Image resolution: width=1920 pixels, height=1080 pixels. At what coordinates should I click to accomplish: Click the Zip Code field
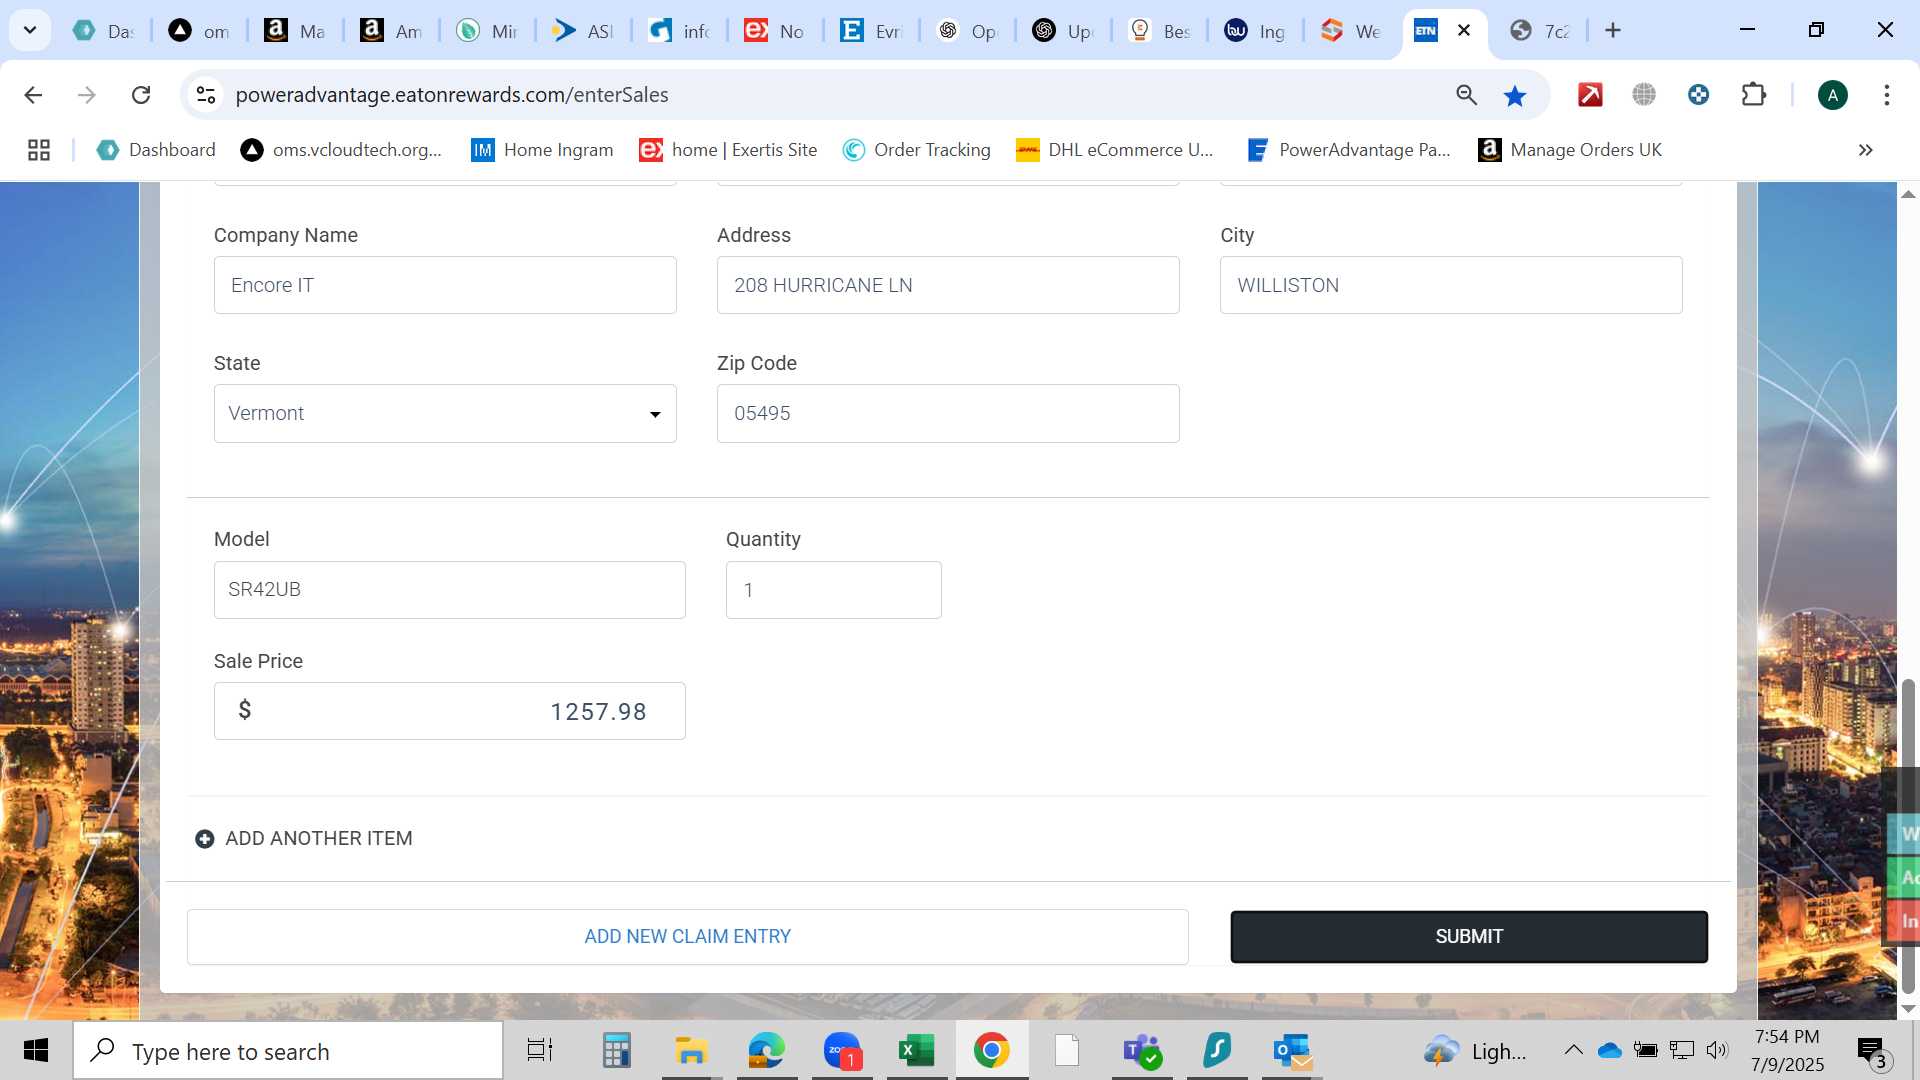948,414
